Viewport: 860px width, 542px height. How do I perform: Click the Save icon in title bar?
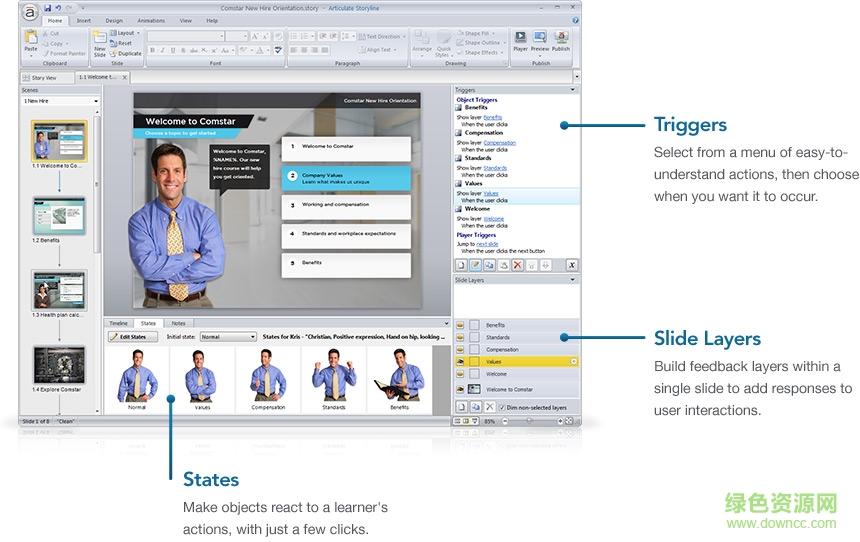click(47, 8)
